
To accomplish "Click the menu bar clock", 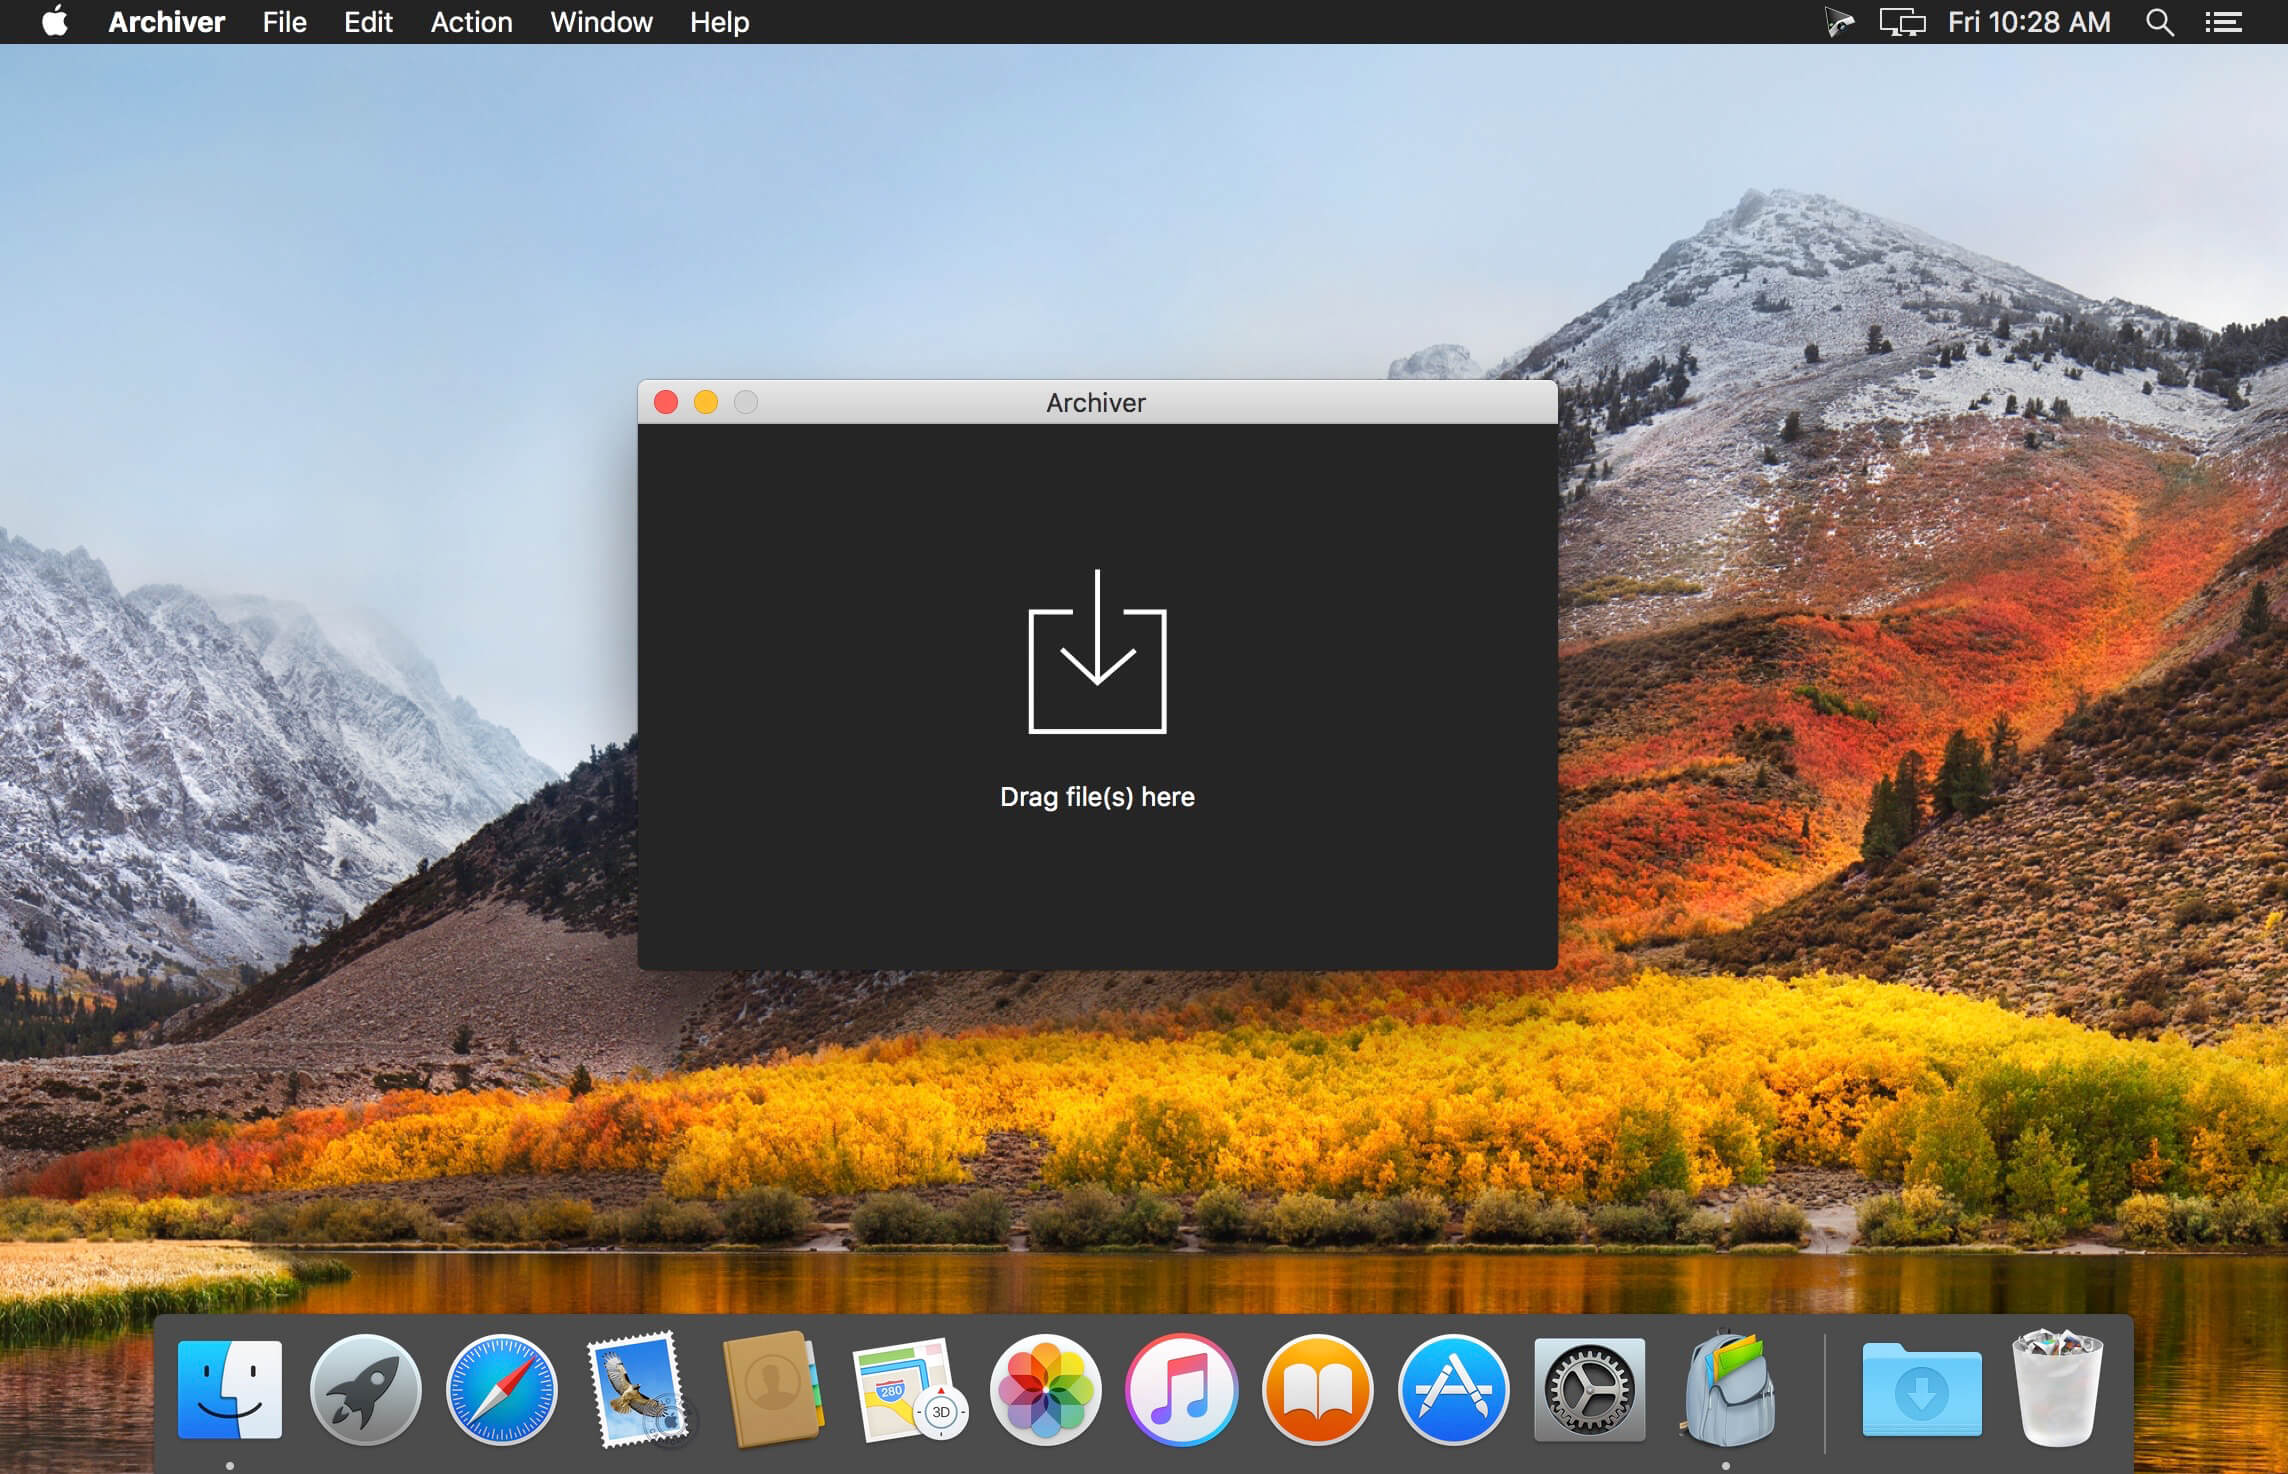I will coord(2028,22).
